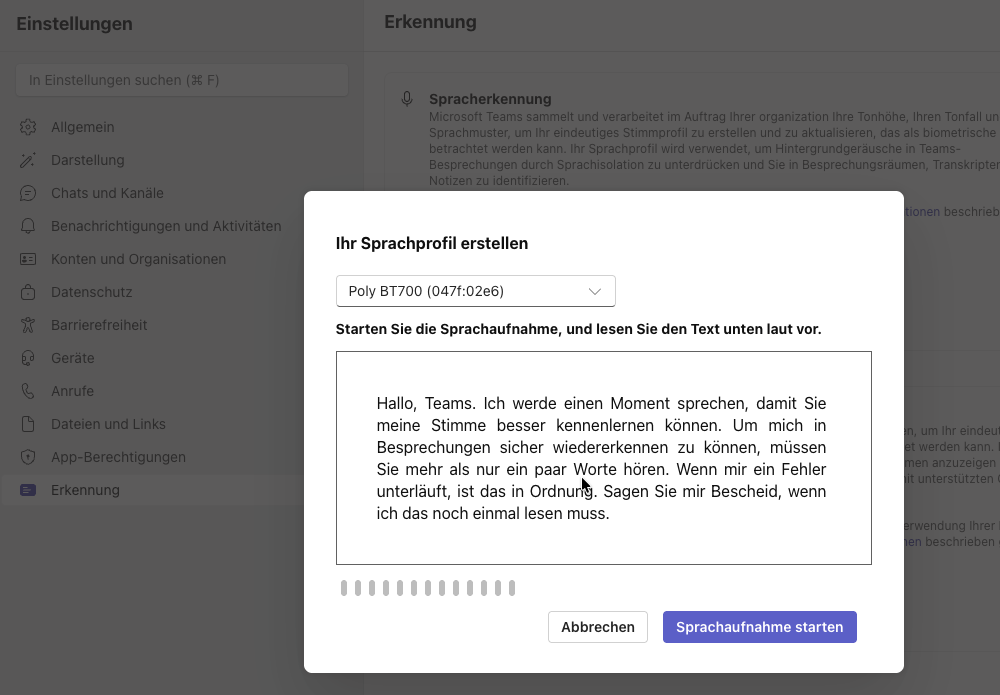1000x695 pixels.
Task: Click the Konten und Organisationen card icon
Action: click(27, 259)
